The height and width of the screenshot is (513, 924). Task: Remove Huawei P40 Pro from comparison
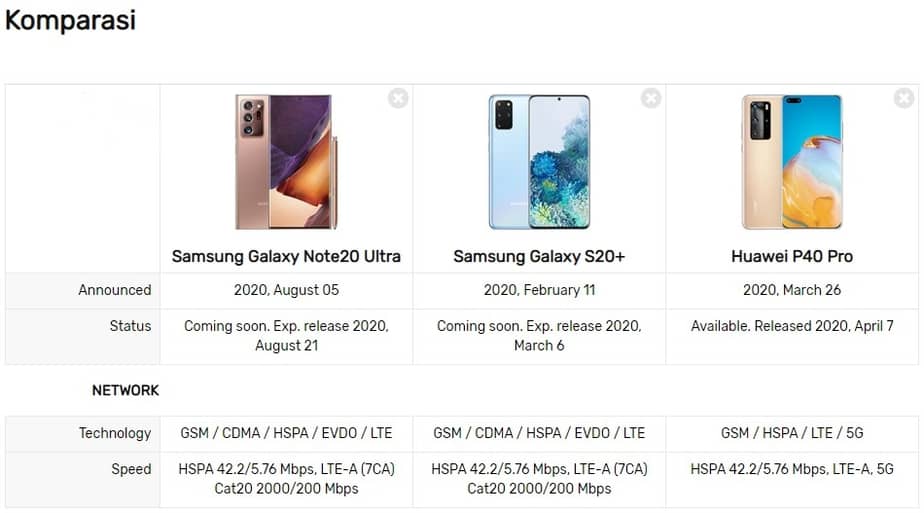(x=904, y=98)
